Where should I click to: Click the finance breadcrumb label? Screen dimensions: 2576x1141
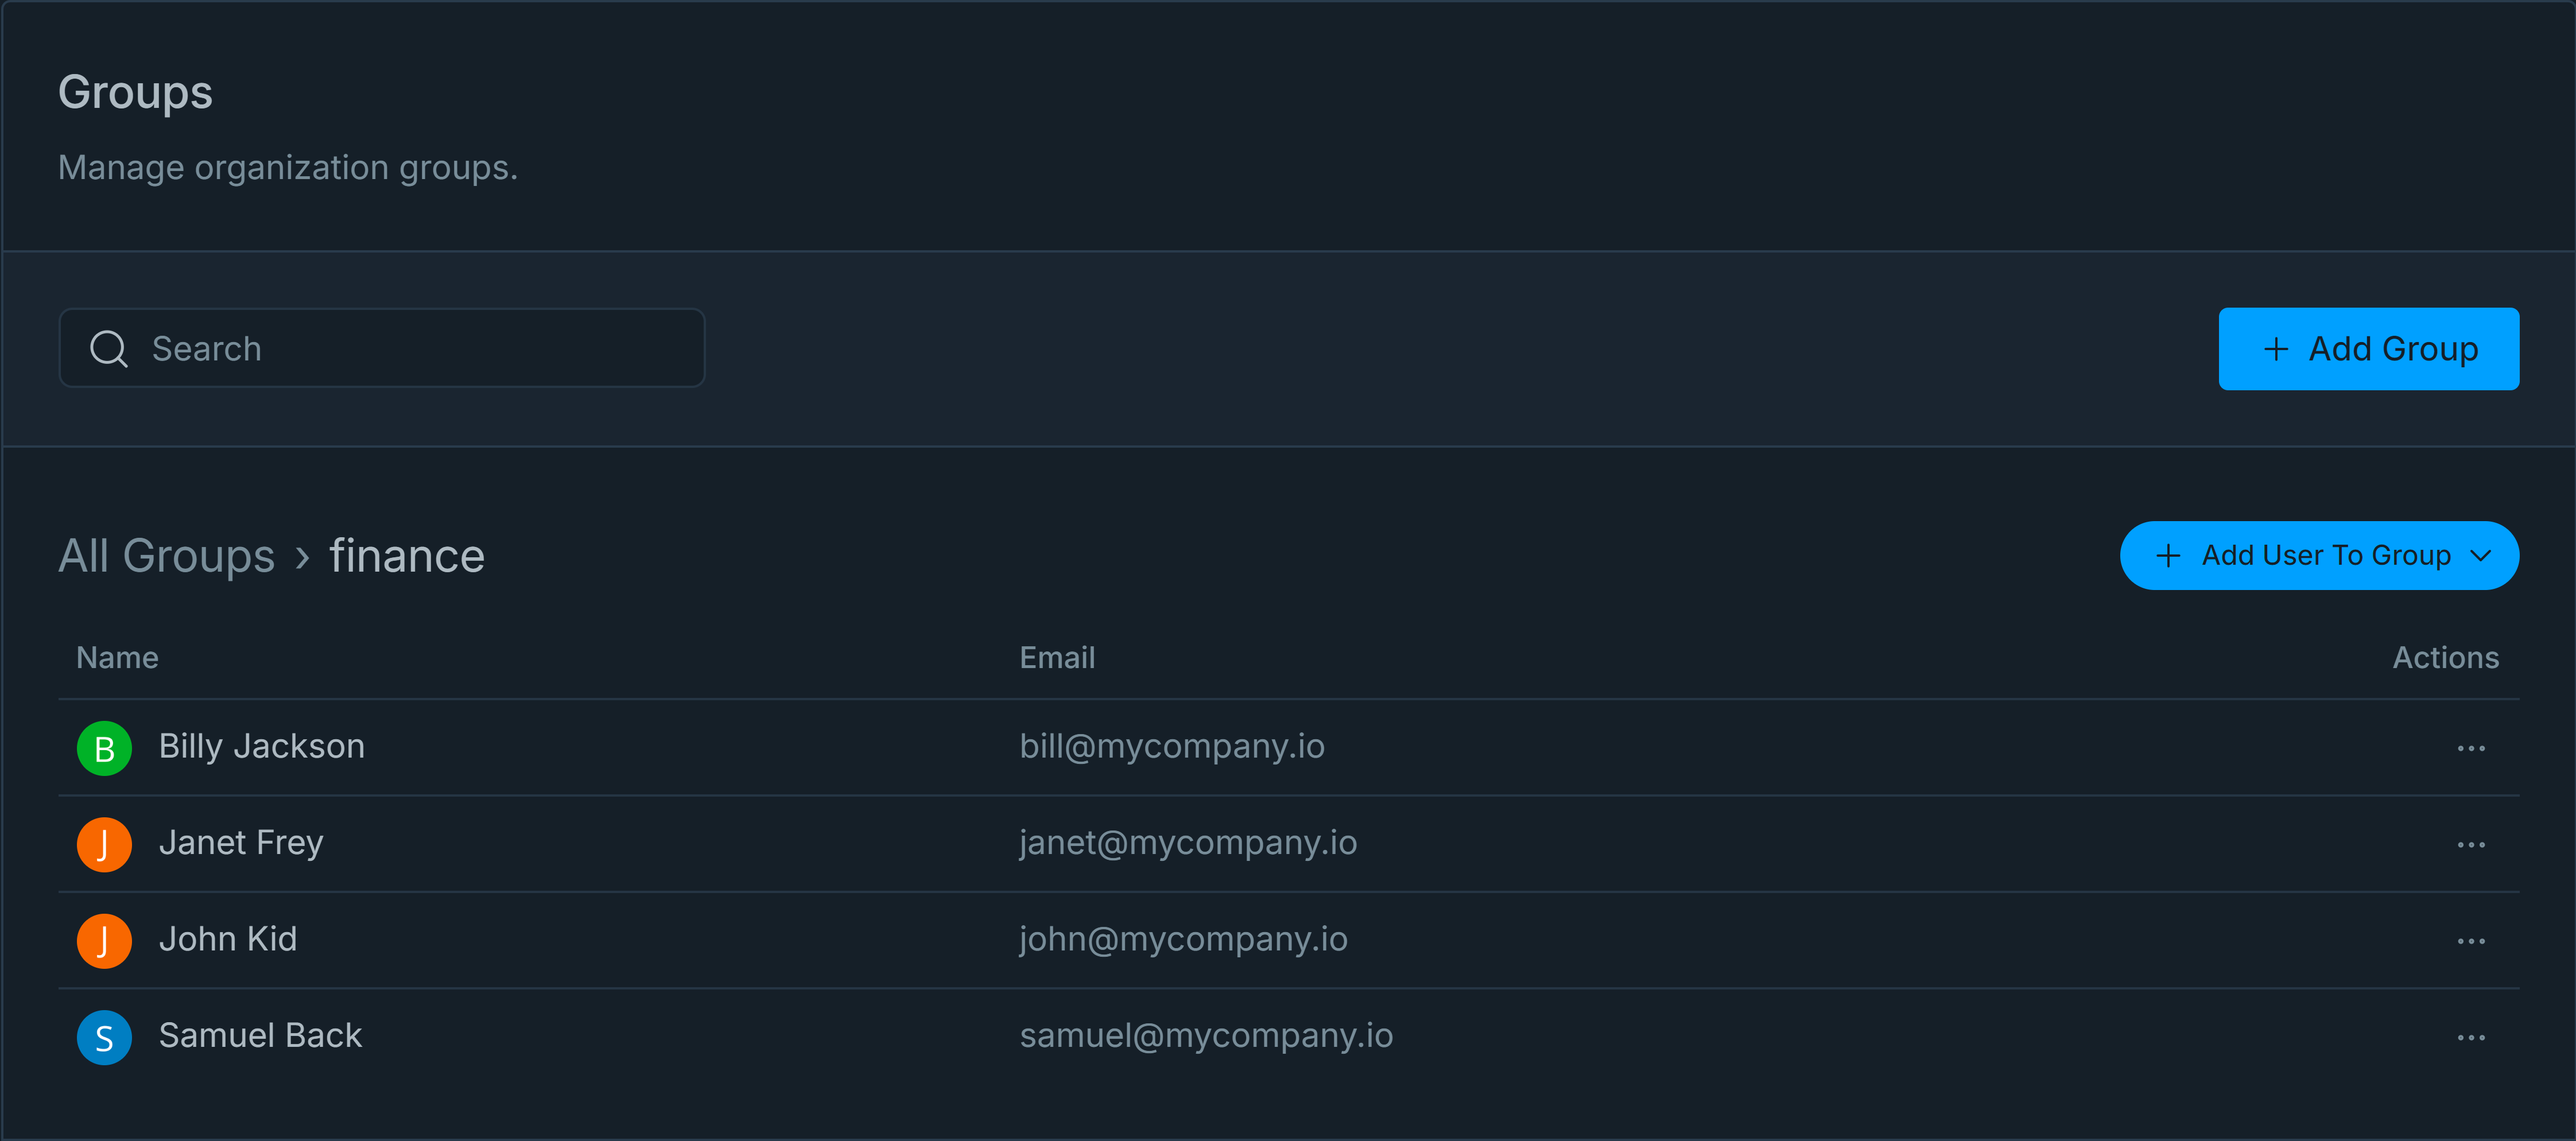(x=407, y=556)
